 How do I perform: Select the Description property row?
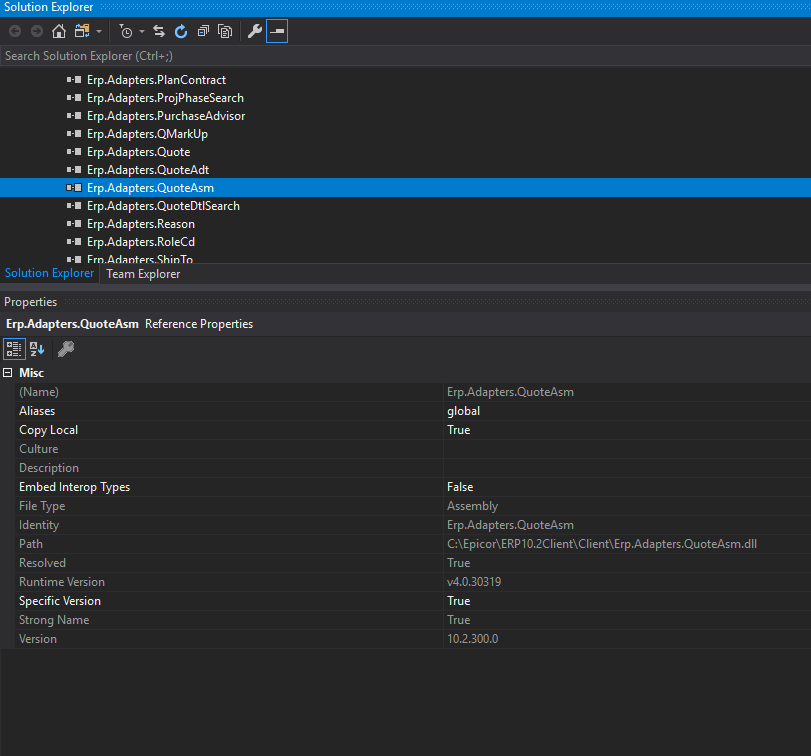coord(413,468)
